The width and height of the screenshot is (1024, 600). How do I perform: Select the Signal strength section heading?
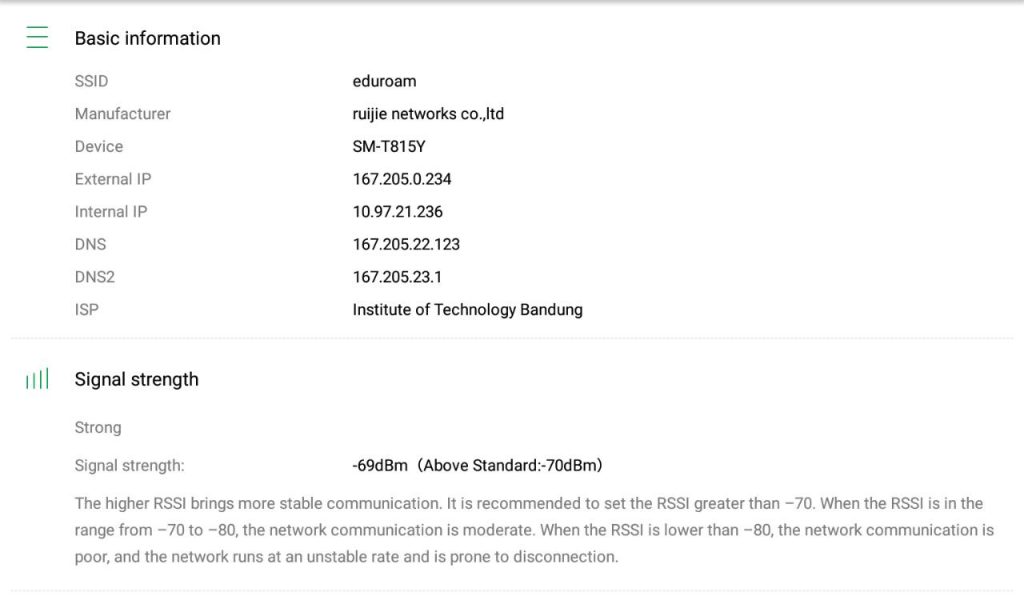(x=136, y=379)
